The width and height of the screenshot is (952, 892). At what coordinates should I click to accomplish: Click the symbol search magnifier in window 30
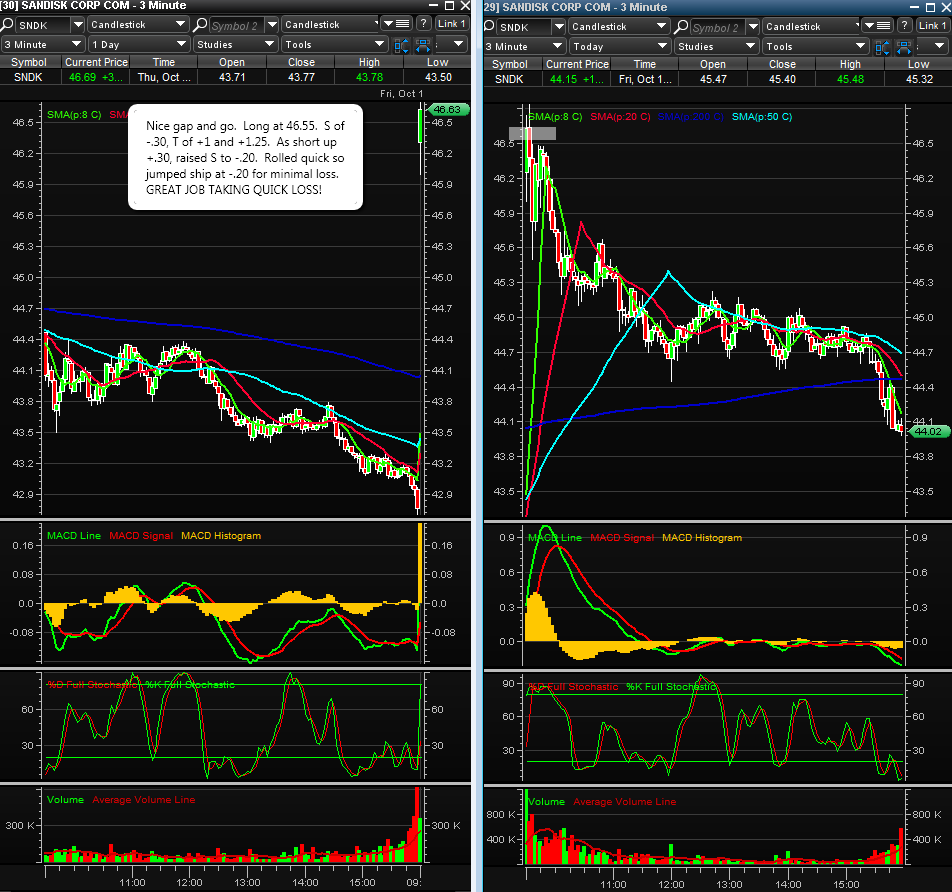(7, 25)
